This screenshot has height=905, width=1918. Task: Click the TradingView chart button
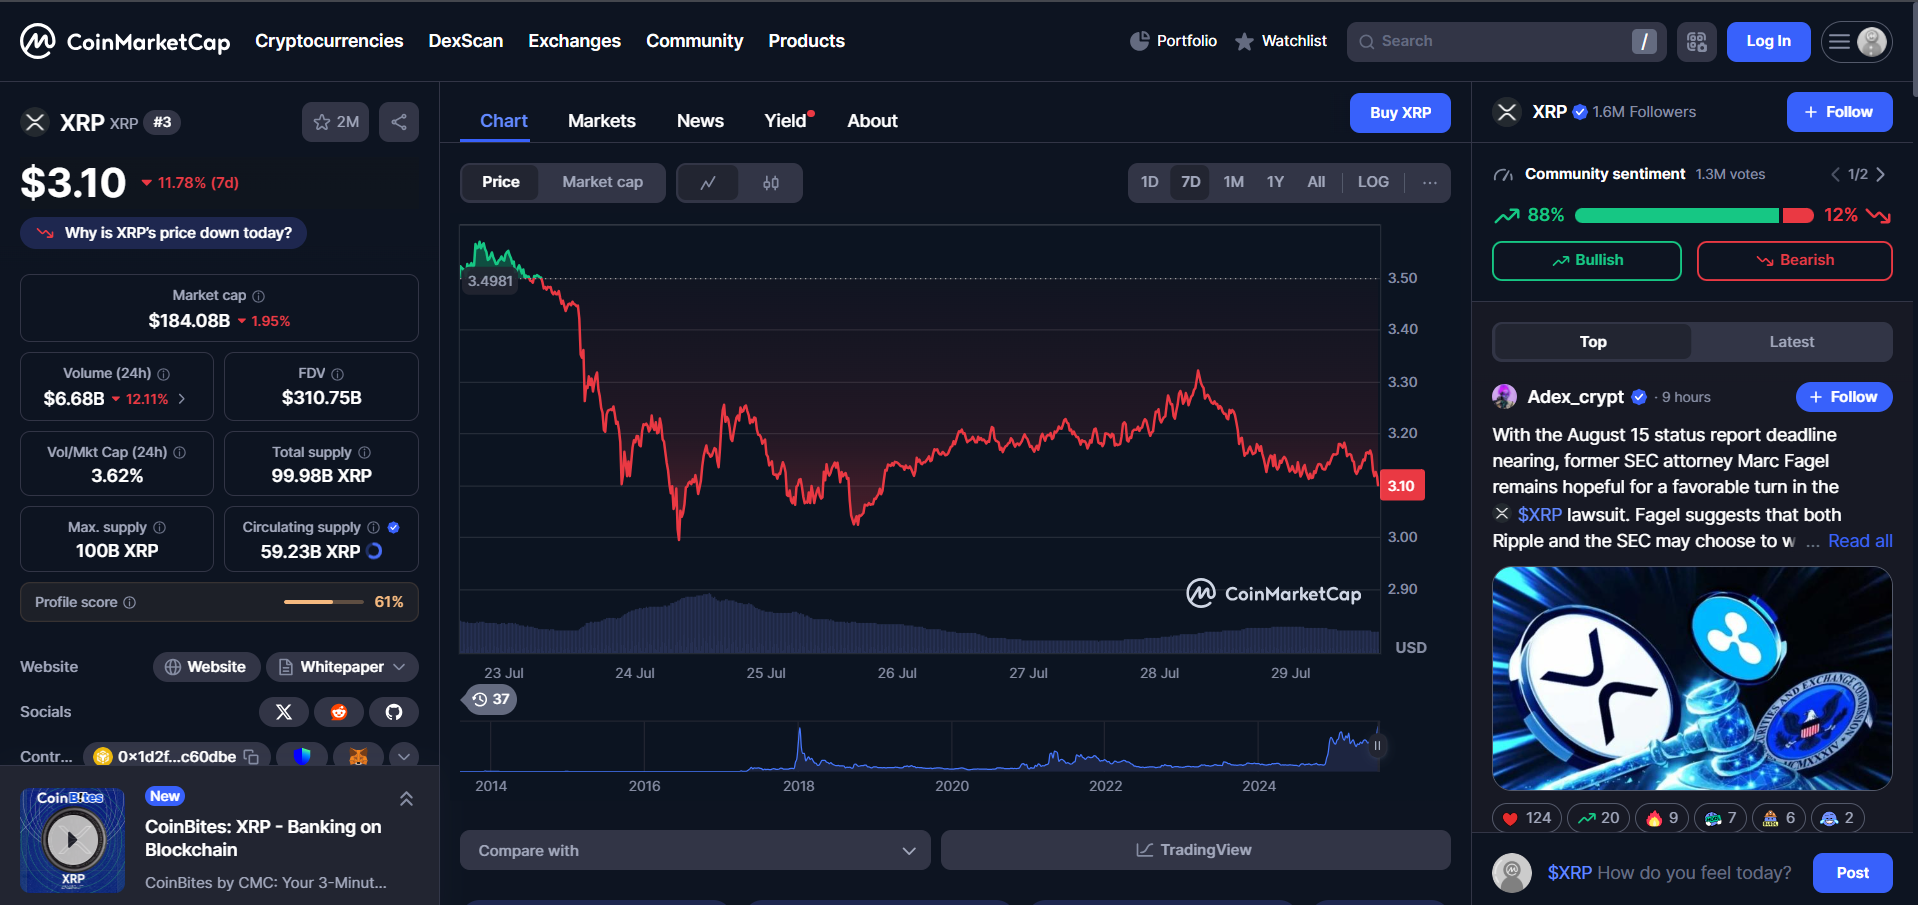[x=1195, y=850]
